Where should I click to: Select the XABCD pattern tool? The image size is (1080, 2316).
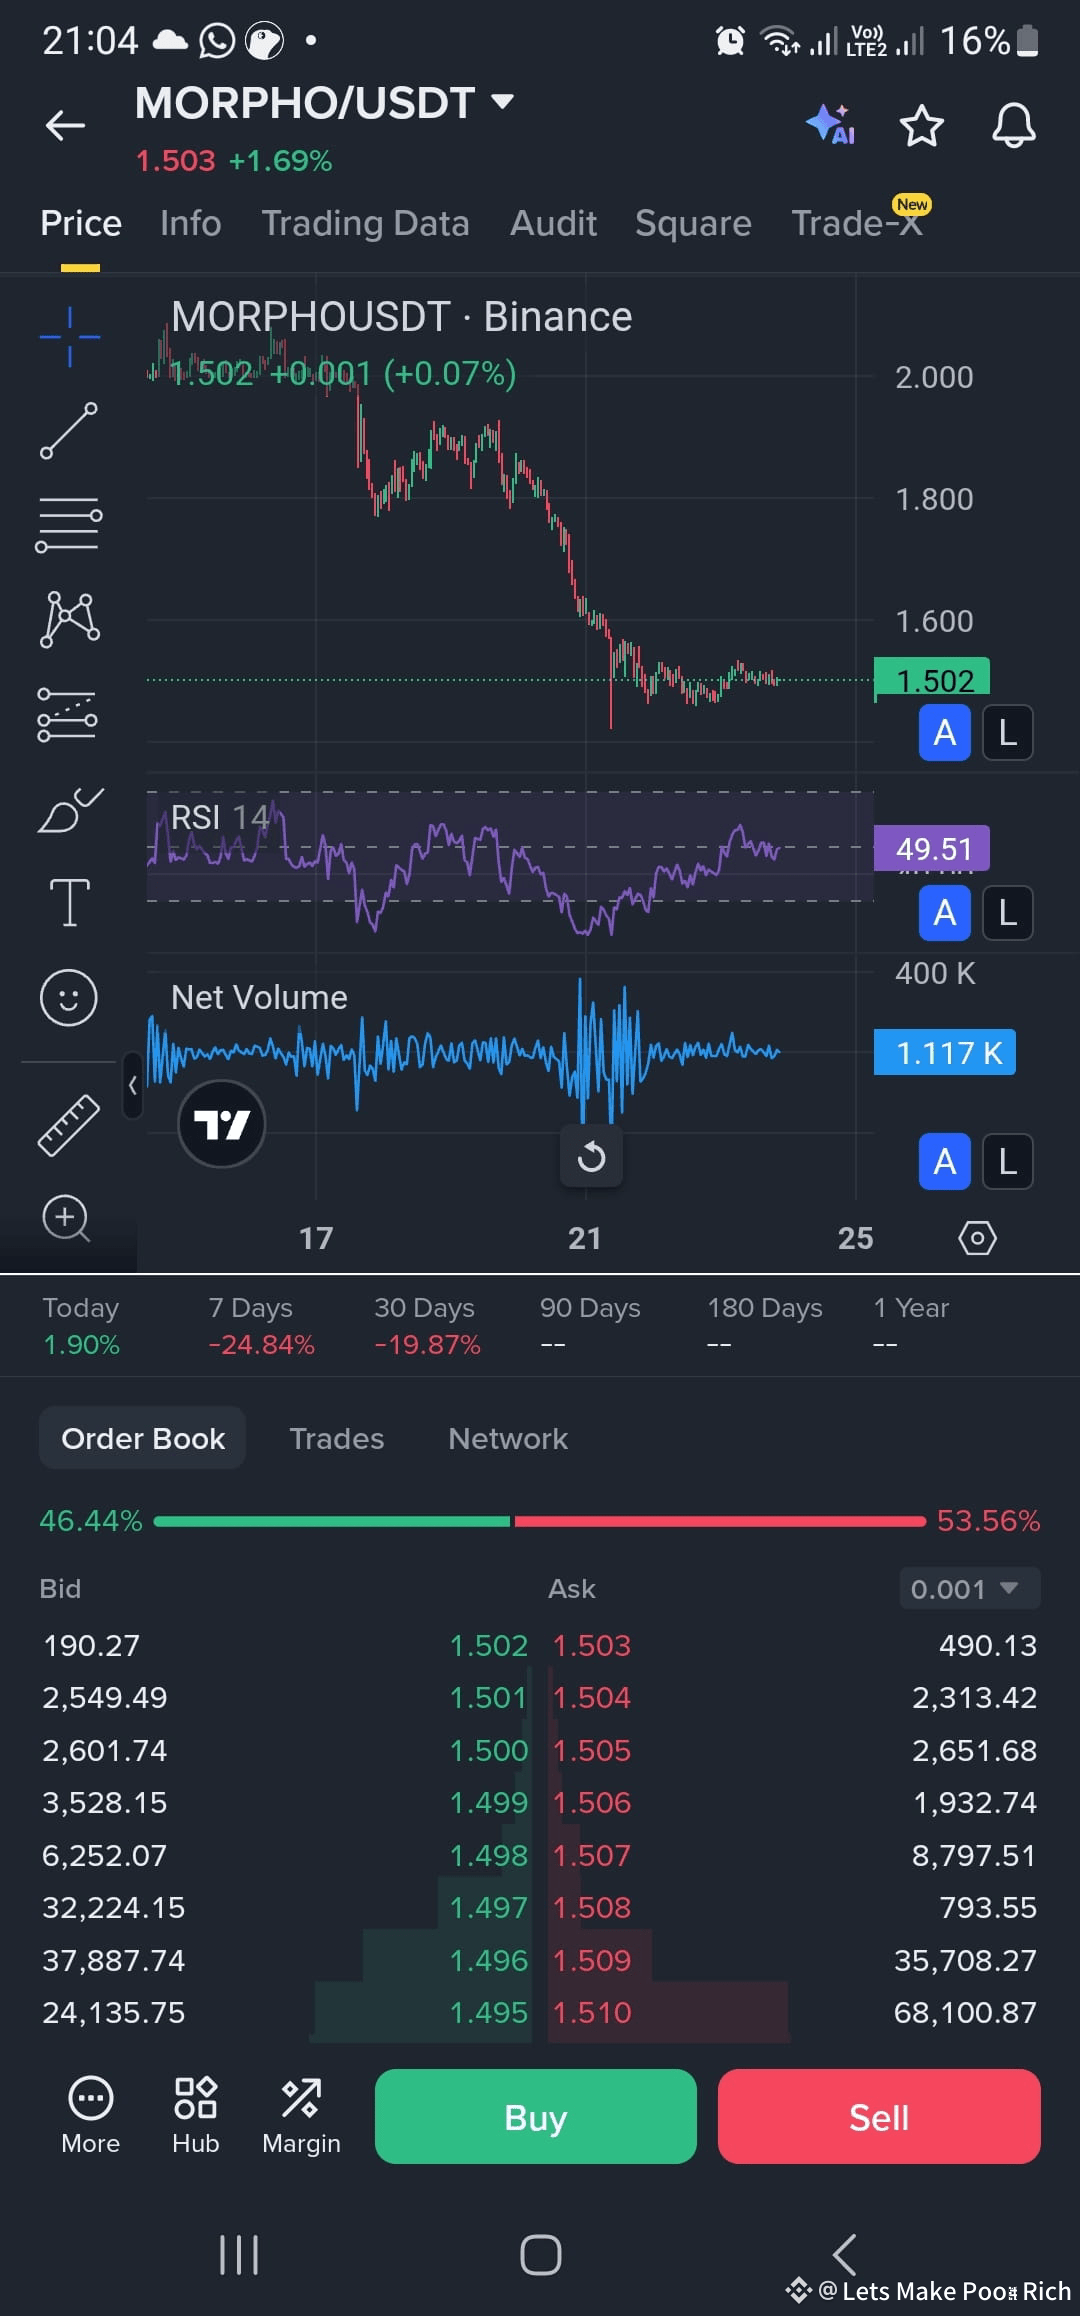[x=69, y=618]
